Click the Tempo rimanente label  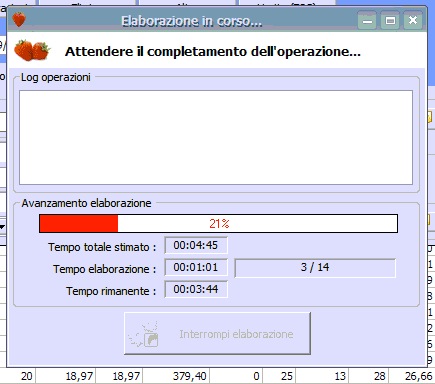click(x=111, y=291)
